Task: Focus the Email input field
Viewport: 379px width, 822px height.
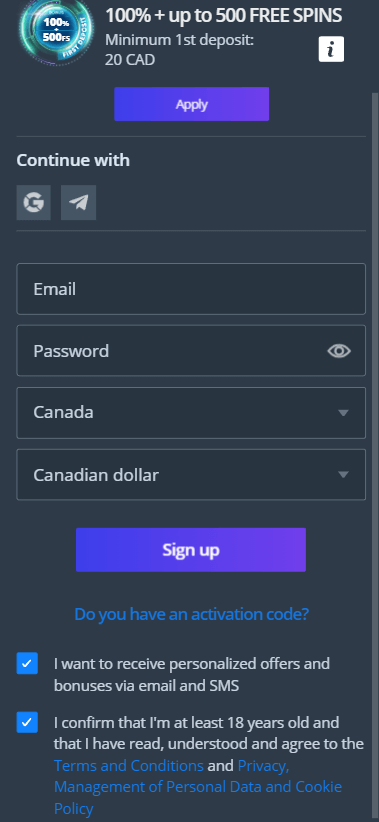Action: (191, 289)
